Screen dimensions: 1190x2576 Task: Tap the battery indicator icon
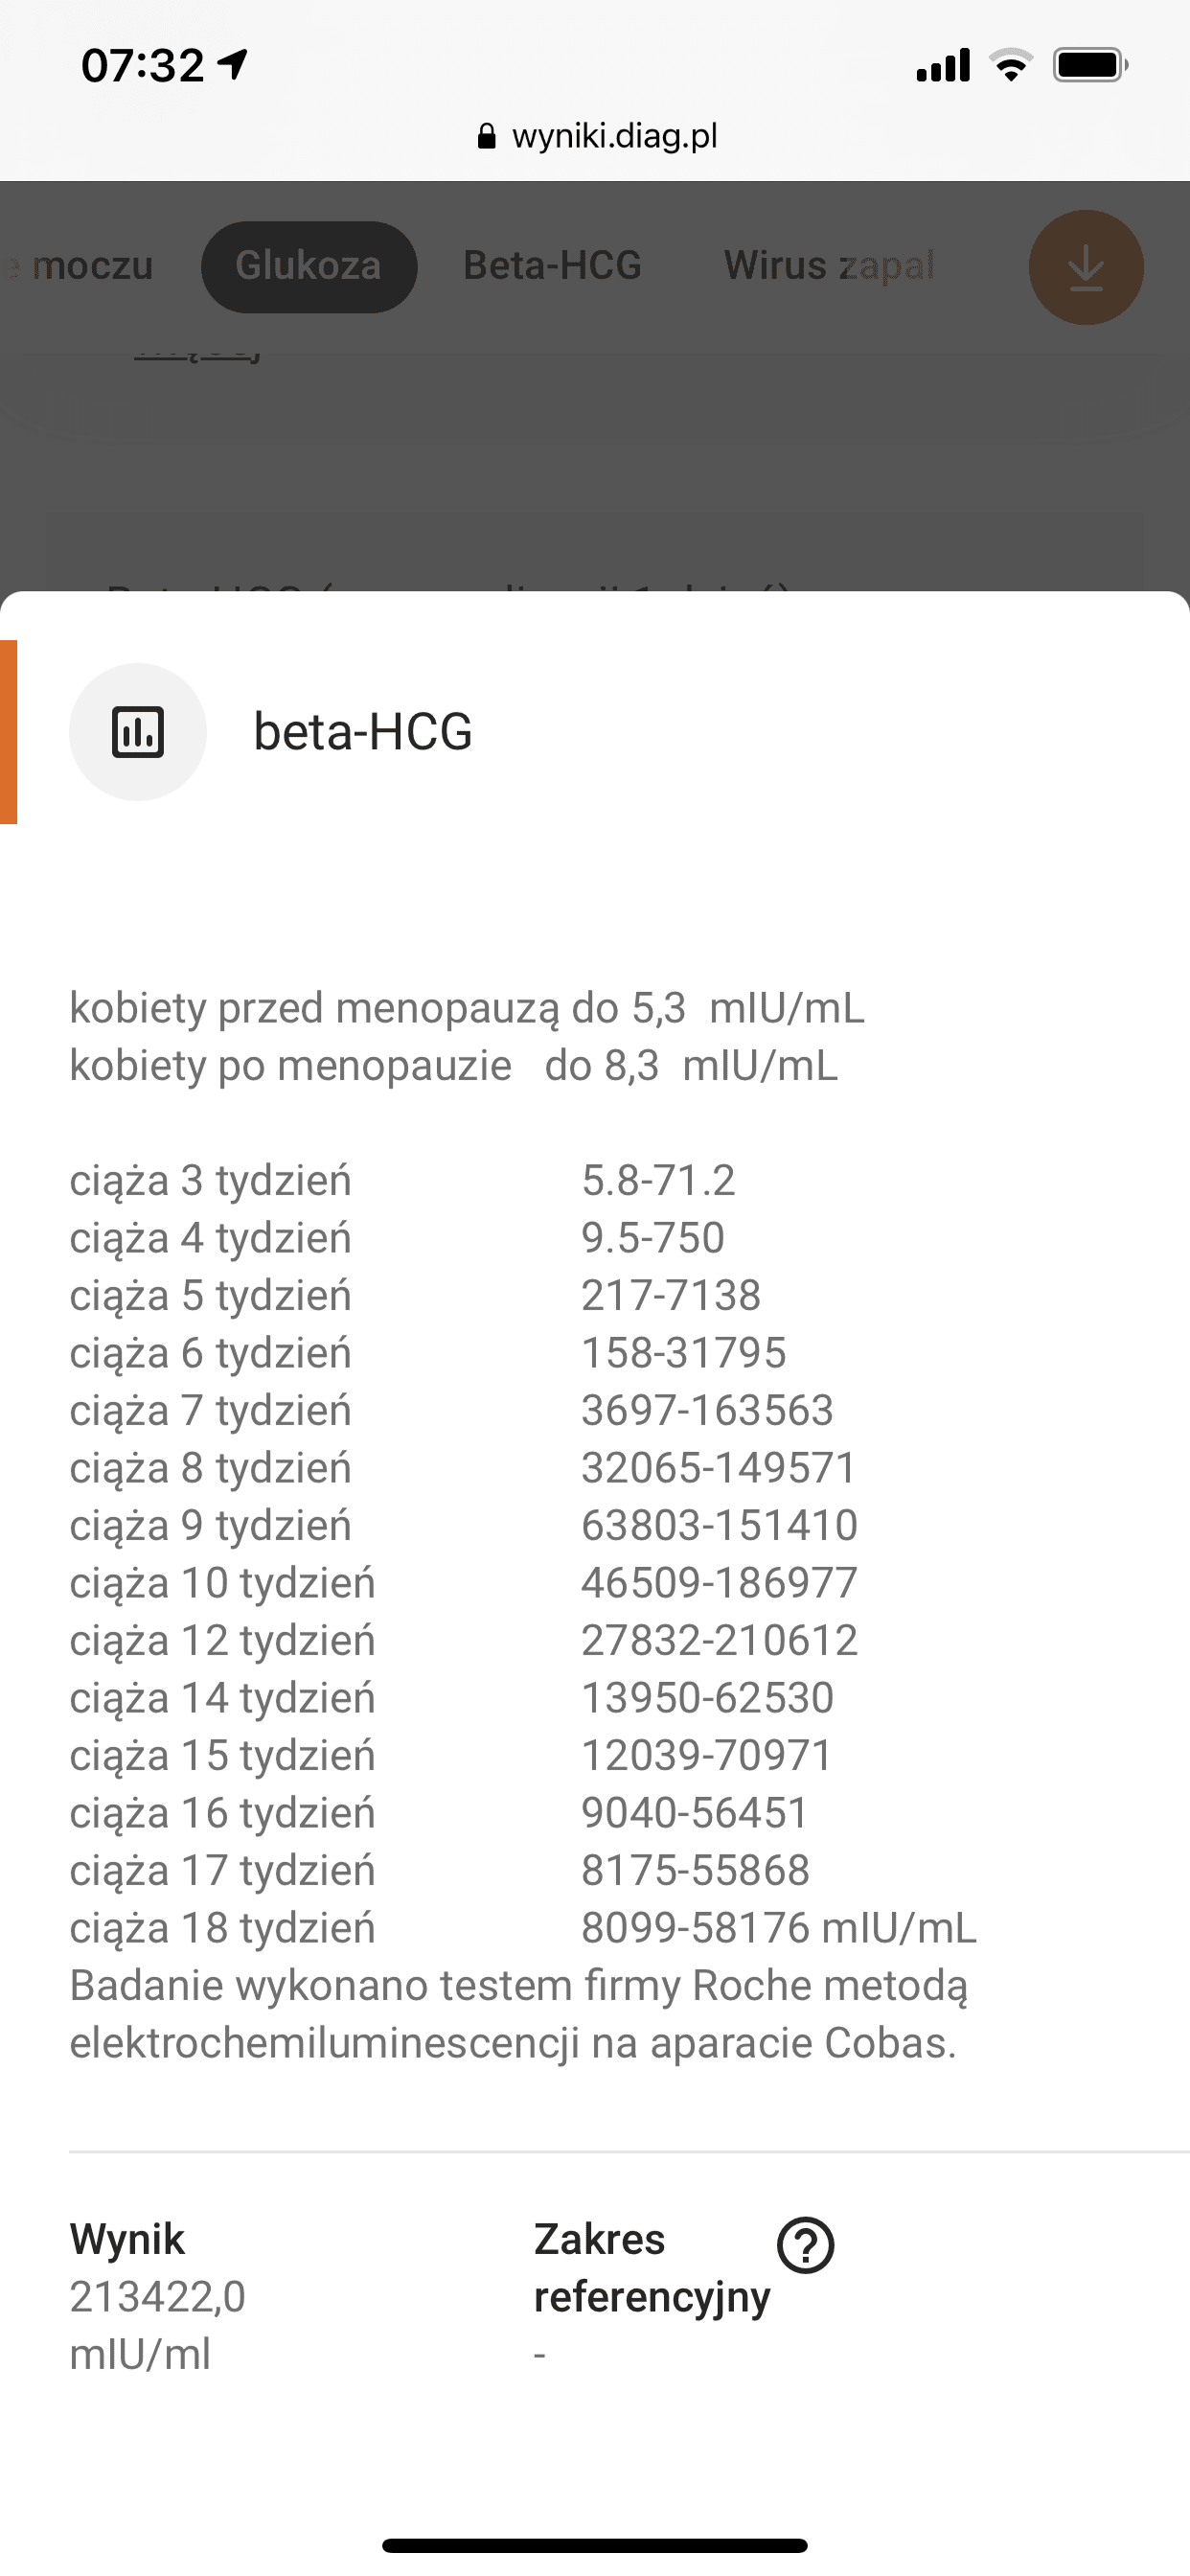(x=1089, y=66)
